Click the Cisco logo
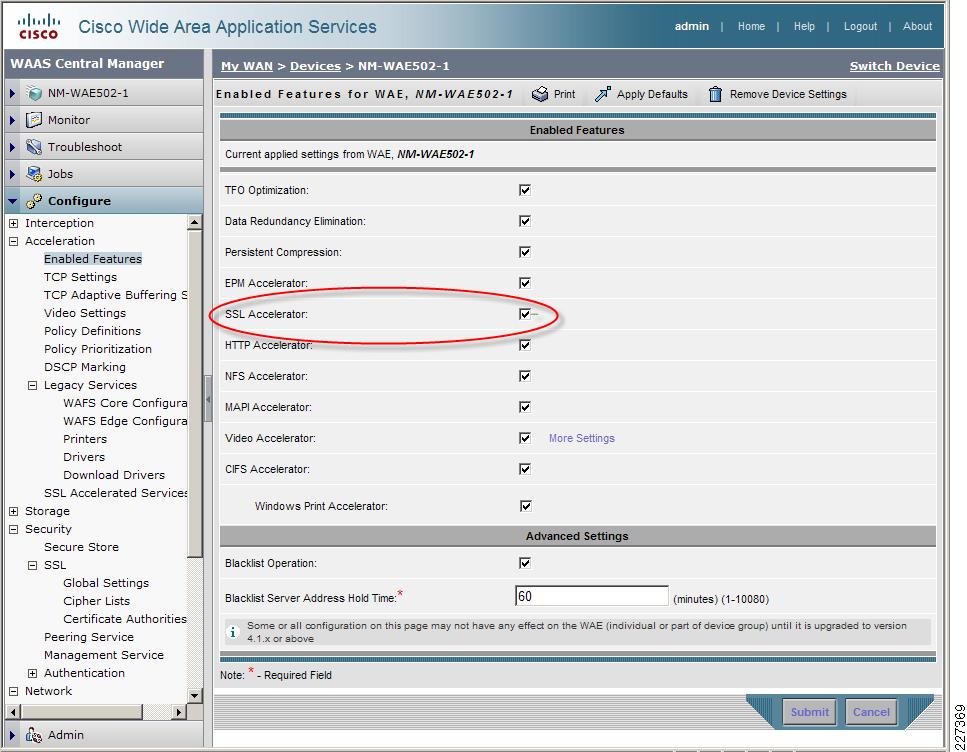This screenshot has height=752, width=967. [38, 27]
